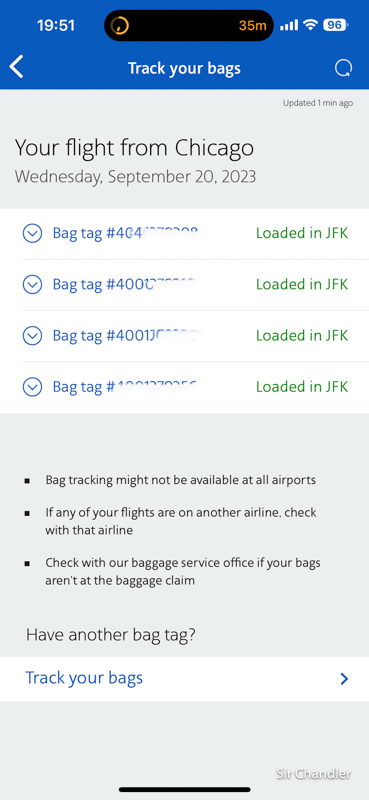Screen dimensions: 369x800
Task: Tap the home indicator bar
Action: tap(184, 789)
